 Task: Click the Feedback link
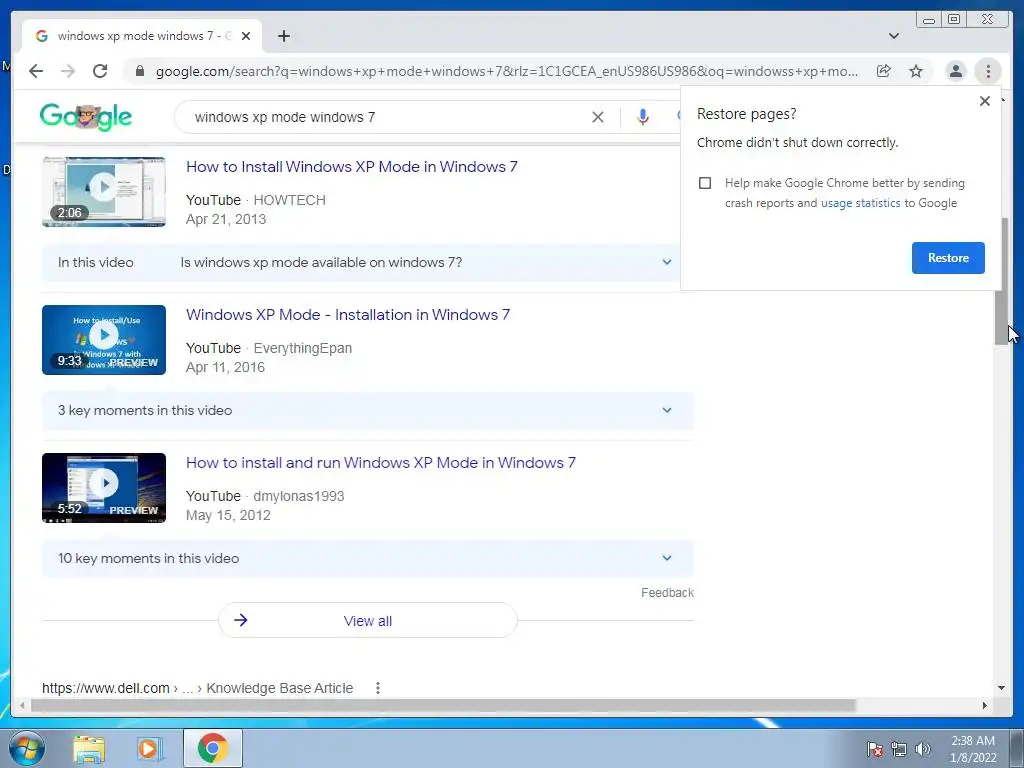(667, 592)
